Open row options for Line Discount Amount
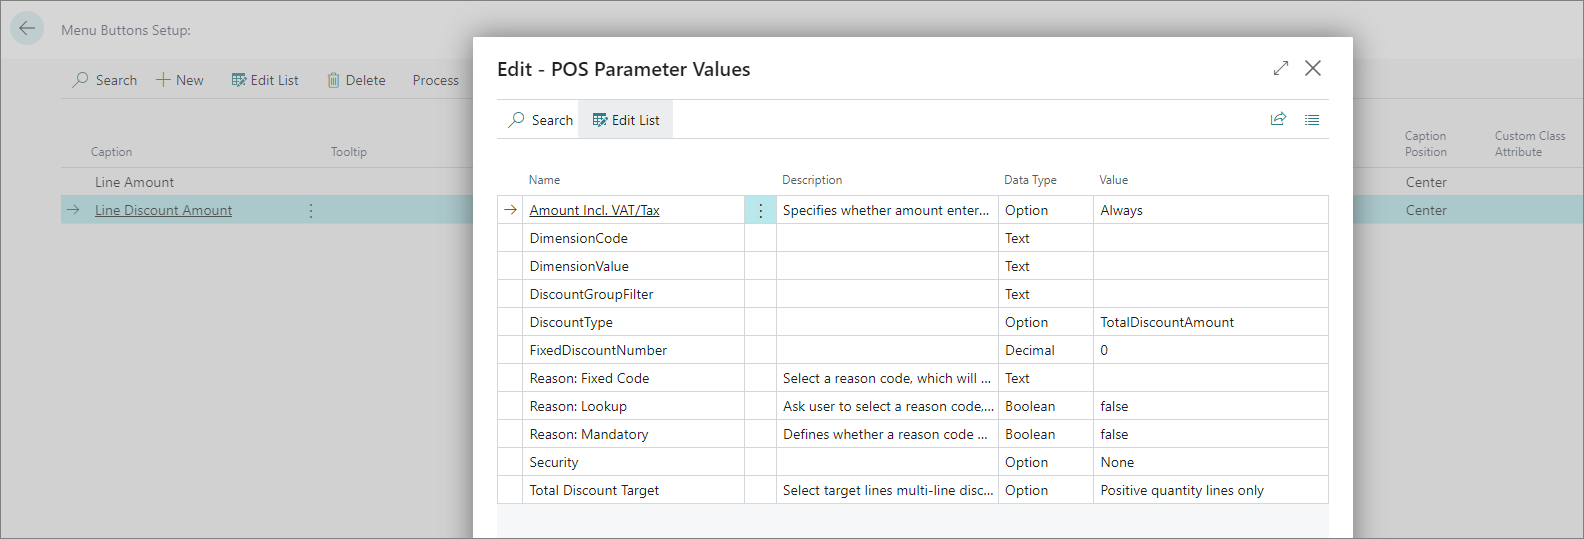This screenshot has width=1584, height=539. pos(311,210)
